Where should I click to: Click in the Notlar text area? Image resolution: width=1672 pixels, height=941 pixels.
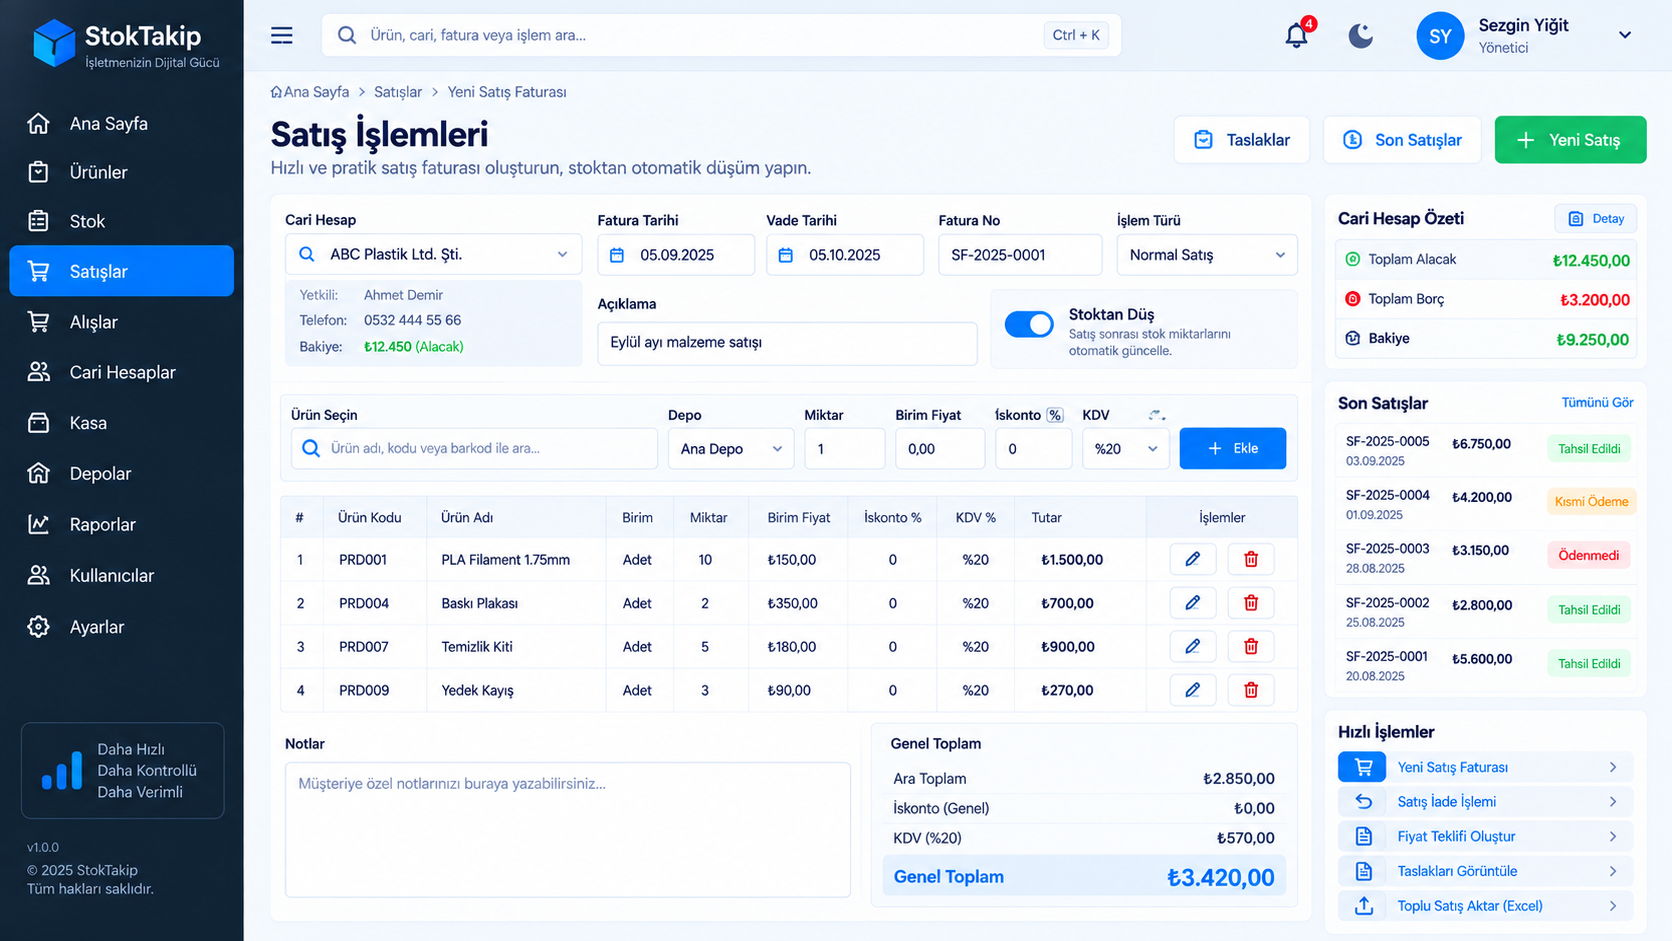point(567,830)
